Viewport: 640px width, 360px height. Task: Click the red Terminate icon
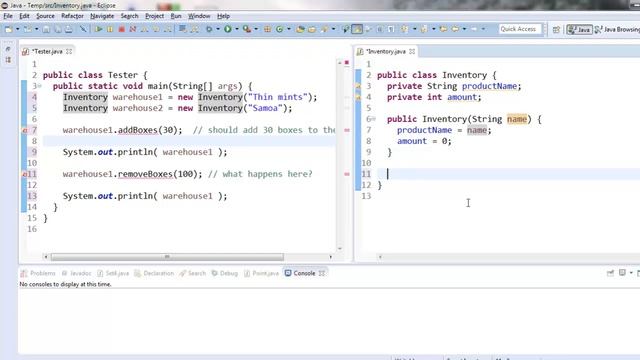click(x=121, y=29)
